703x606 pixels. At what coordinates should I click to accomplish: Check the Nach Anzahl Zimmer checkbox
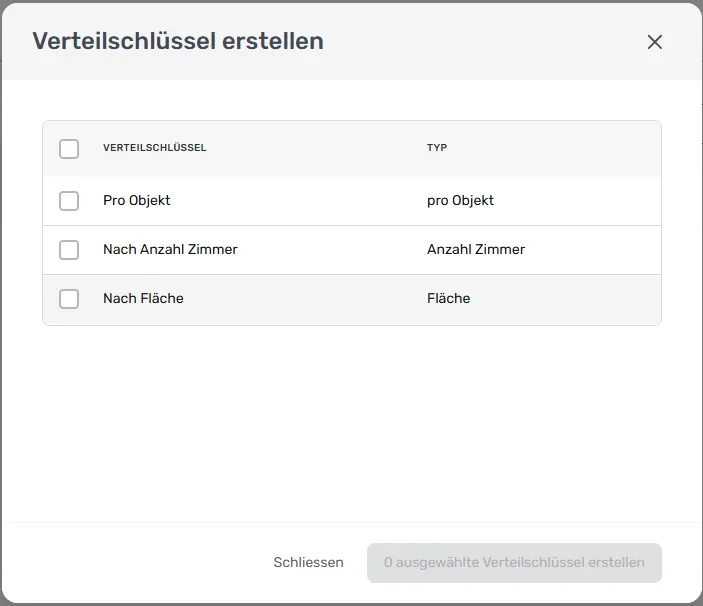69,250
